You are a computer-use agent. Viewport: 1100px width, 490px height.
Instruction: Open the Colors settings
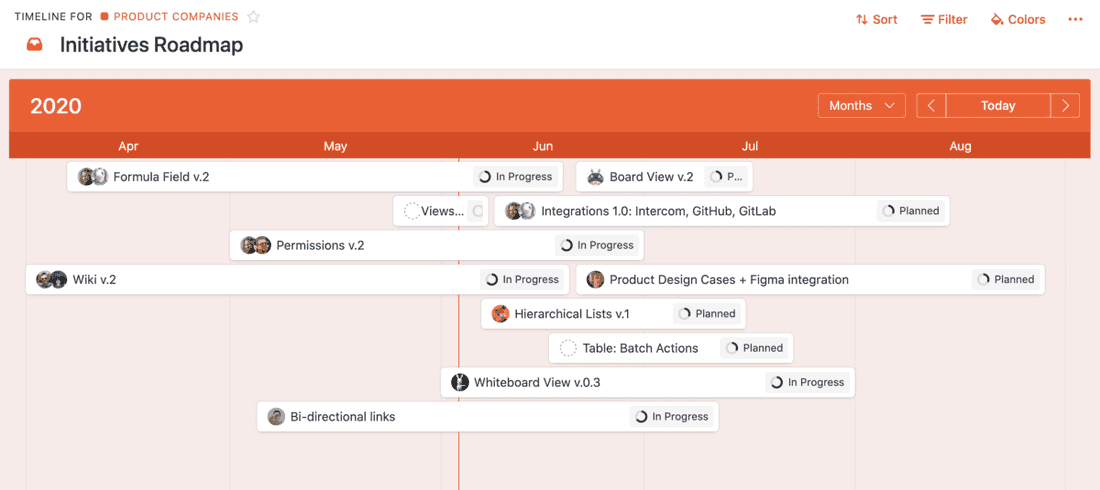click(1018, 20)
